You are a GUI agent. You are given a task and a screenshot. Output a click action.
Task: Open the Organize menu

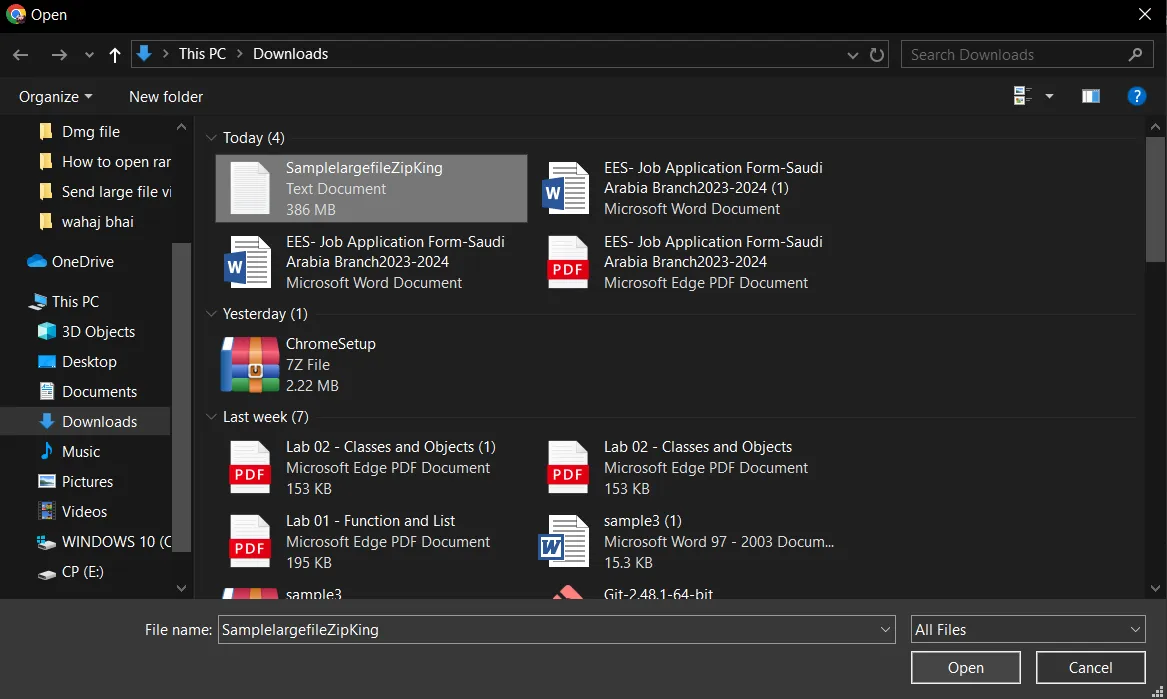(x=55, y=97)
